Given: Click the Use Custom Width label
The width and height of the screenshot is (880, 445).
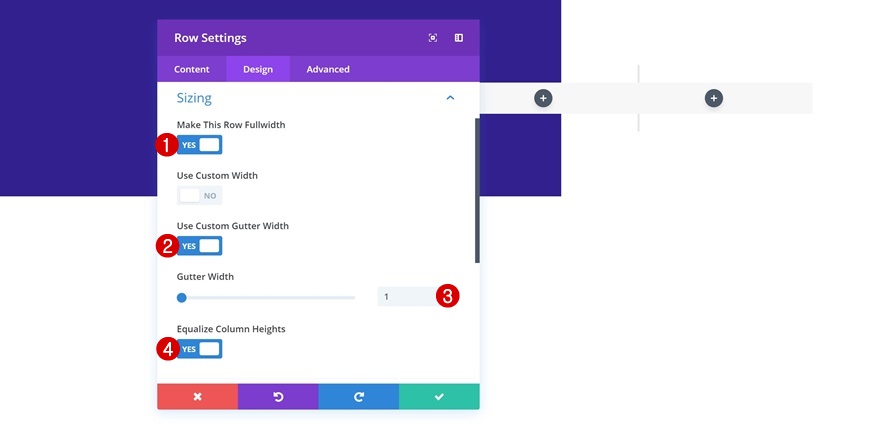Looking at the screenshot, I should tap(217, 176).
